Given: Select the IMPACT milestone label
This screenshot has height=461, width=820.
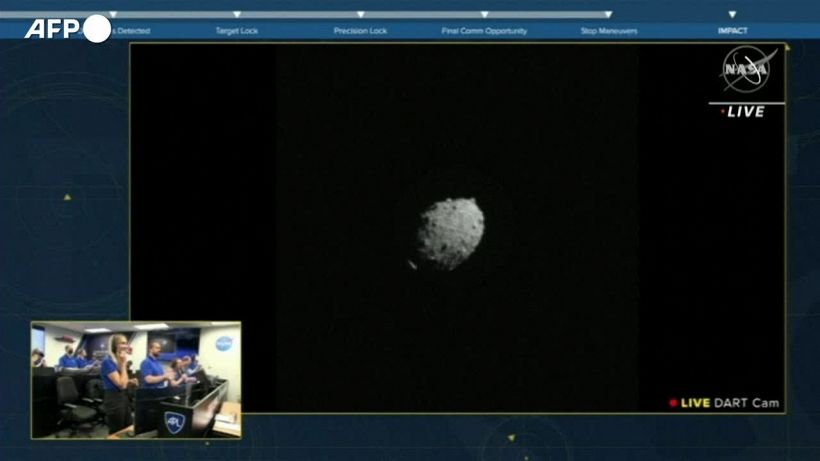Looking at the screenshot, I should 732,31.
